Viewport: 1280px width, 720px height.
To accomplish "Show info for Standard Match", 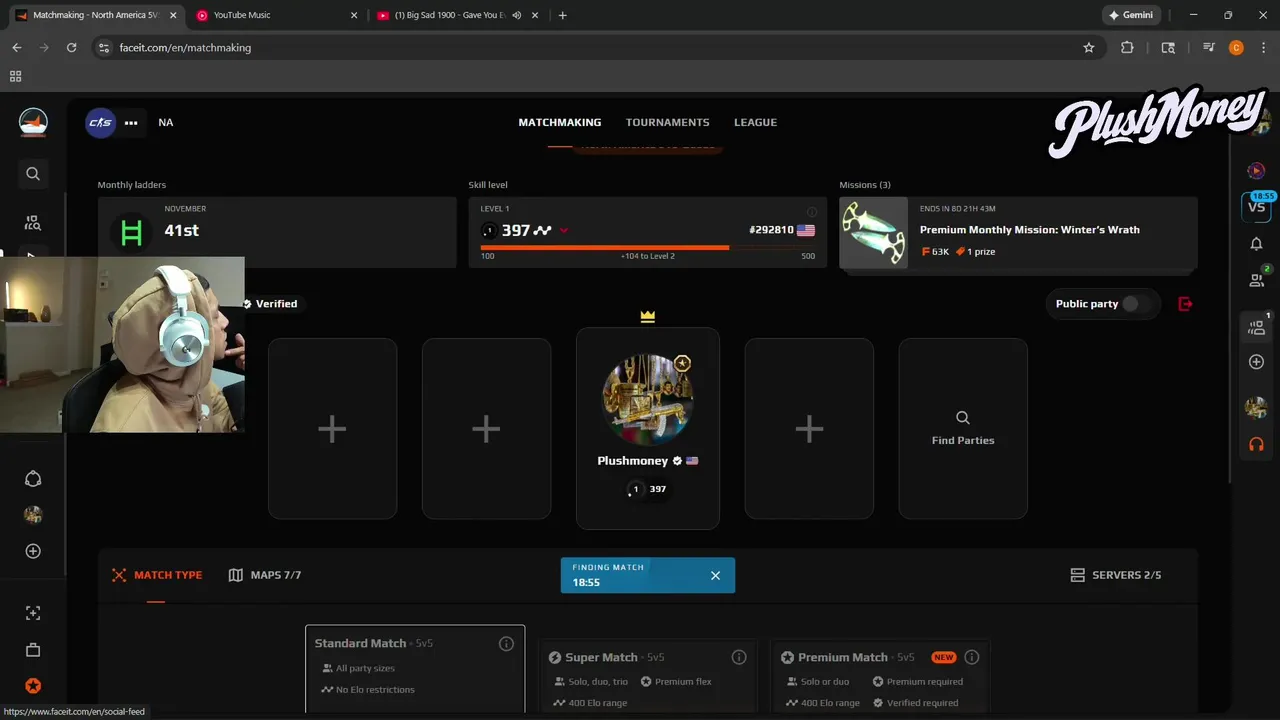I will 506,643.
